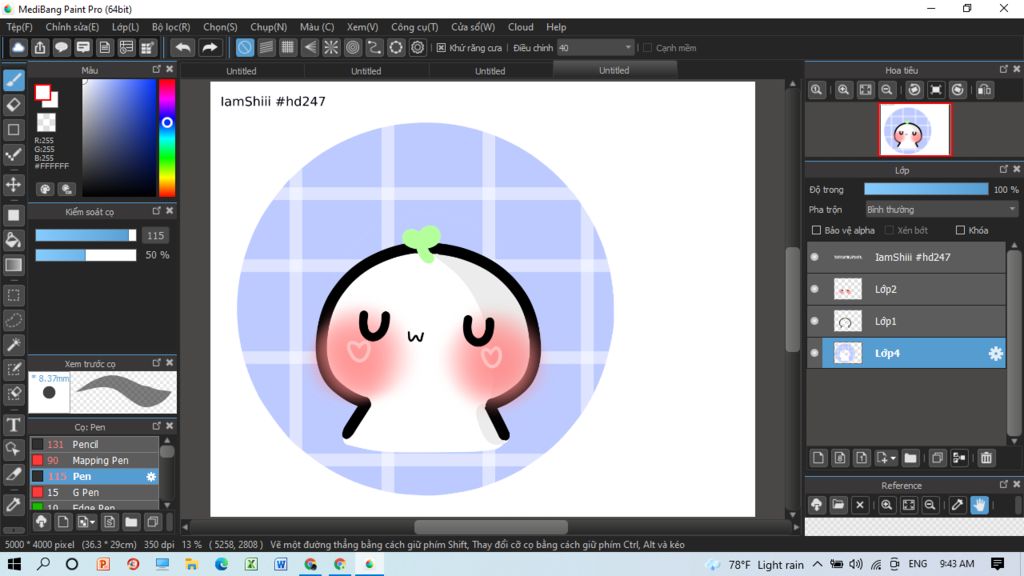The width and height of the screenshot is (1024, 576).
Task: Undock the Màu color panel
Action: (x=157, y=69)
